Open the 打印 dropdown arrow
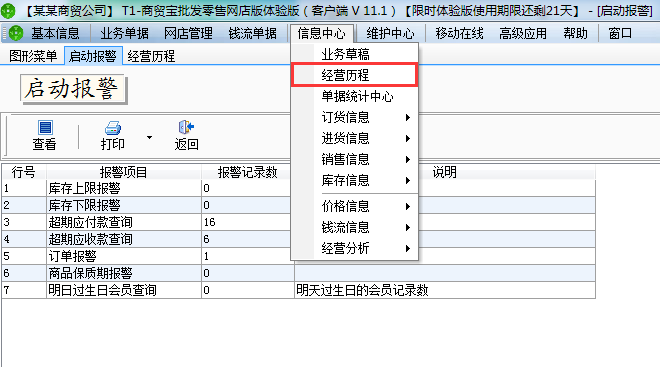Image resolution: width=660 pixels, height=367 pixels. [149, 137]
